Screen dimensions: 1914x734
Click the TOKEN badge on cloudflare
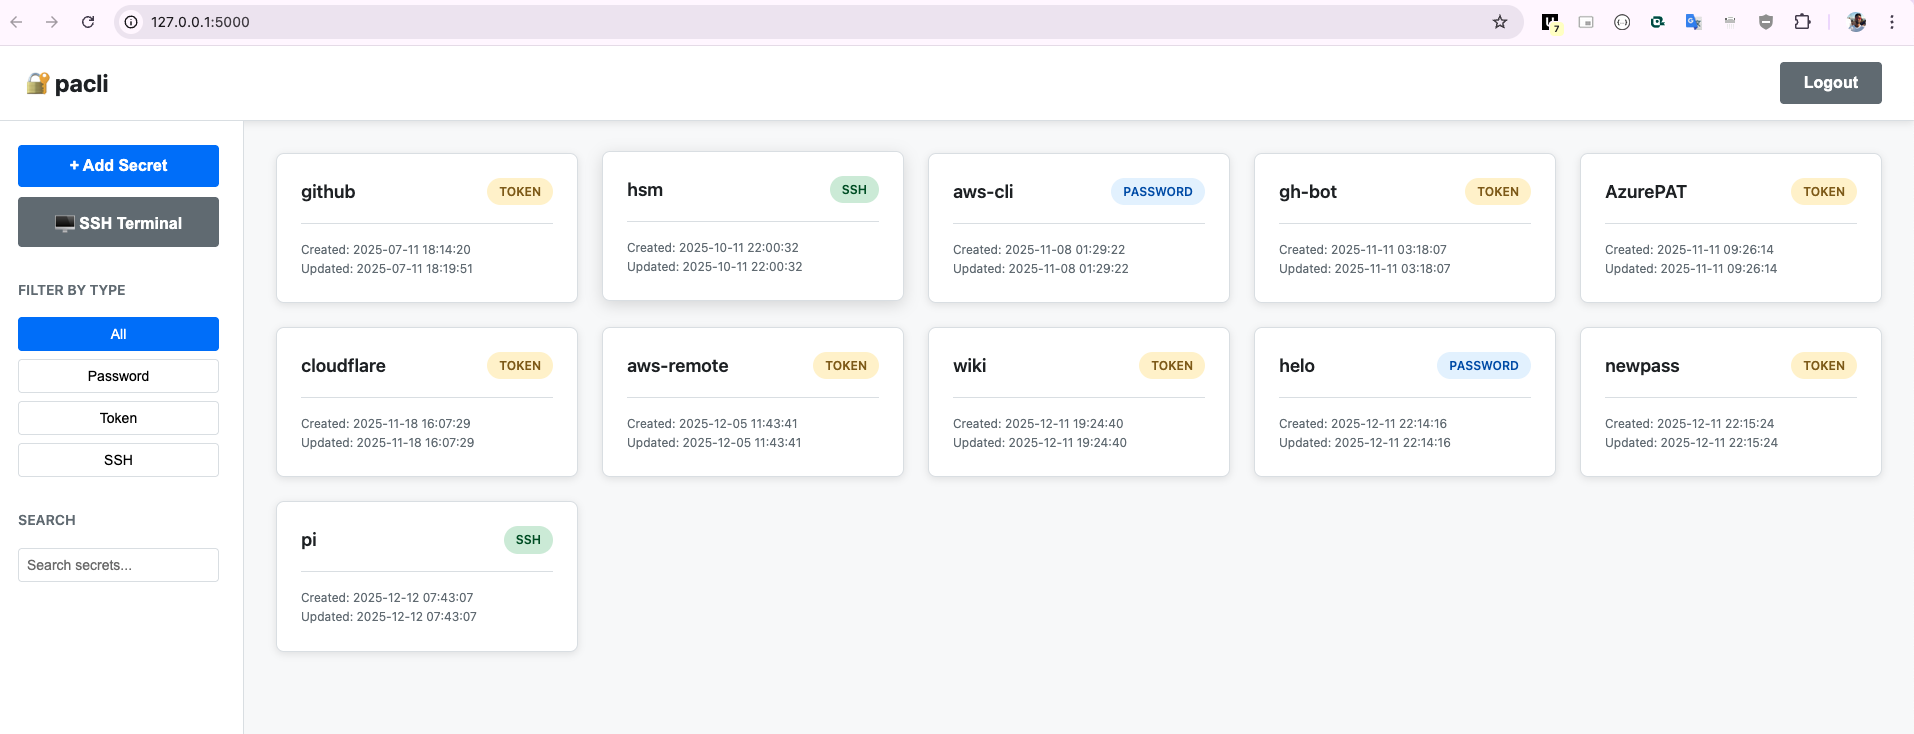coord(520,366)
